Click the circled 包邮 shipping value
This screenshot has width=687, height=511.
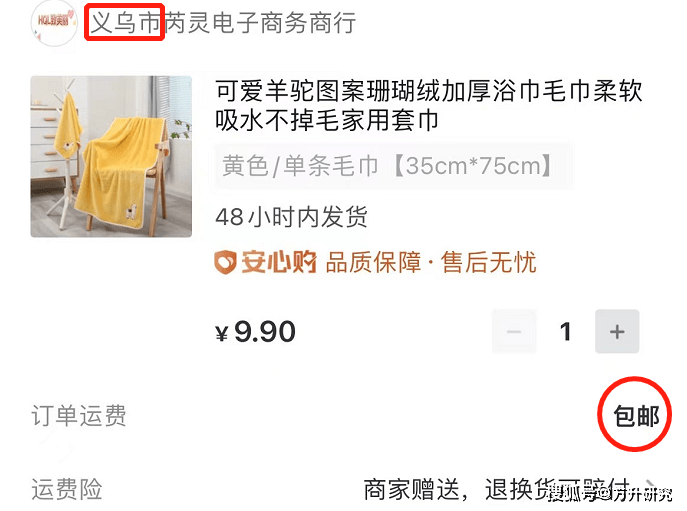coord(636,415)
